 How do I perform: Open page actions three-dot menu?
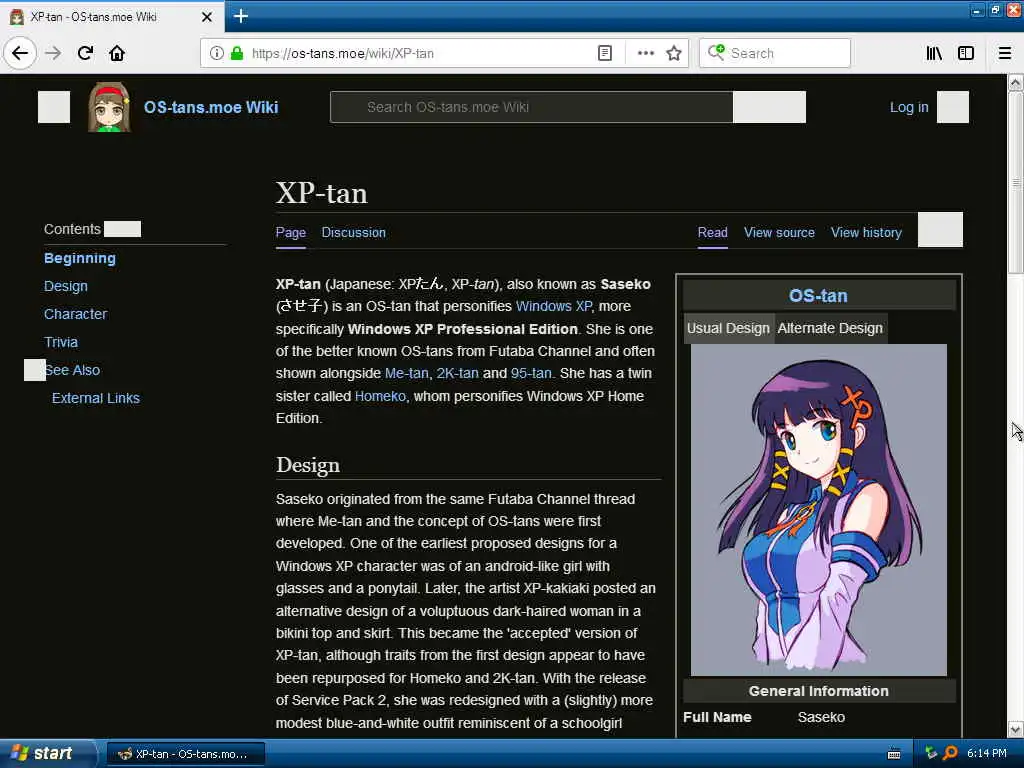coord(645,53)
